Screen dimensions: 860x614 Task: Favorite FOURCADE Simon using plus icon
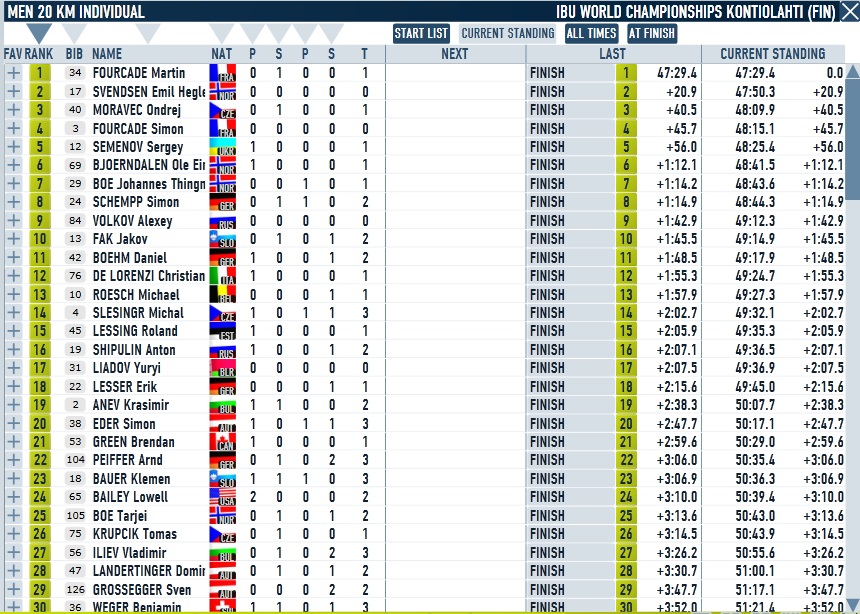coord(14,128)
